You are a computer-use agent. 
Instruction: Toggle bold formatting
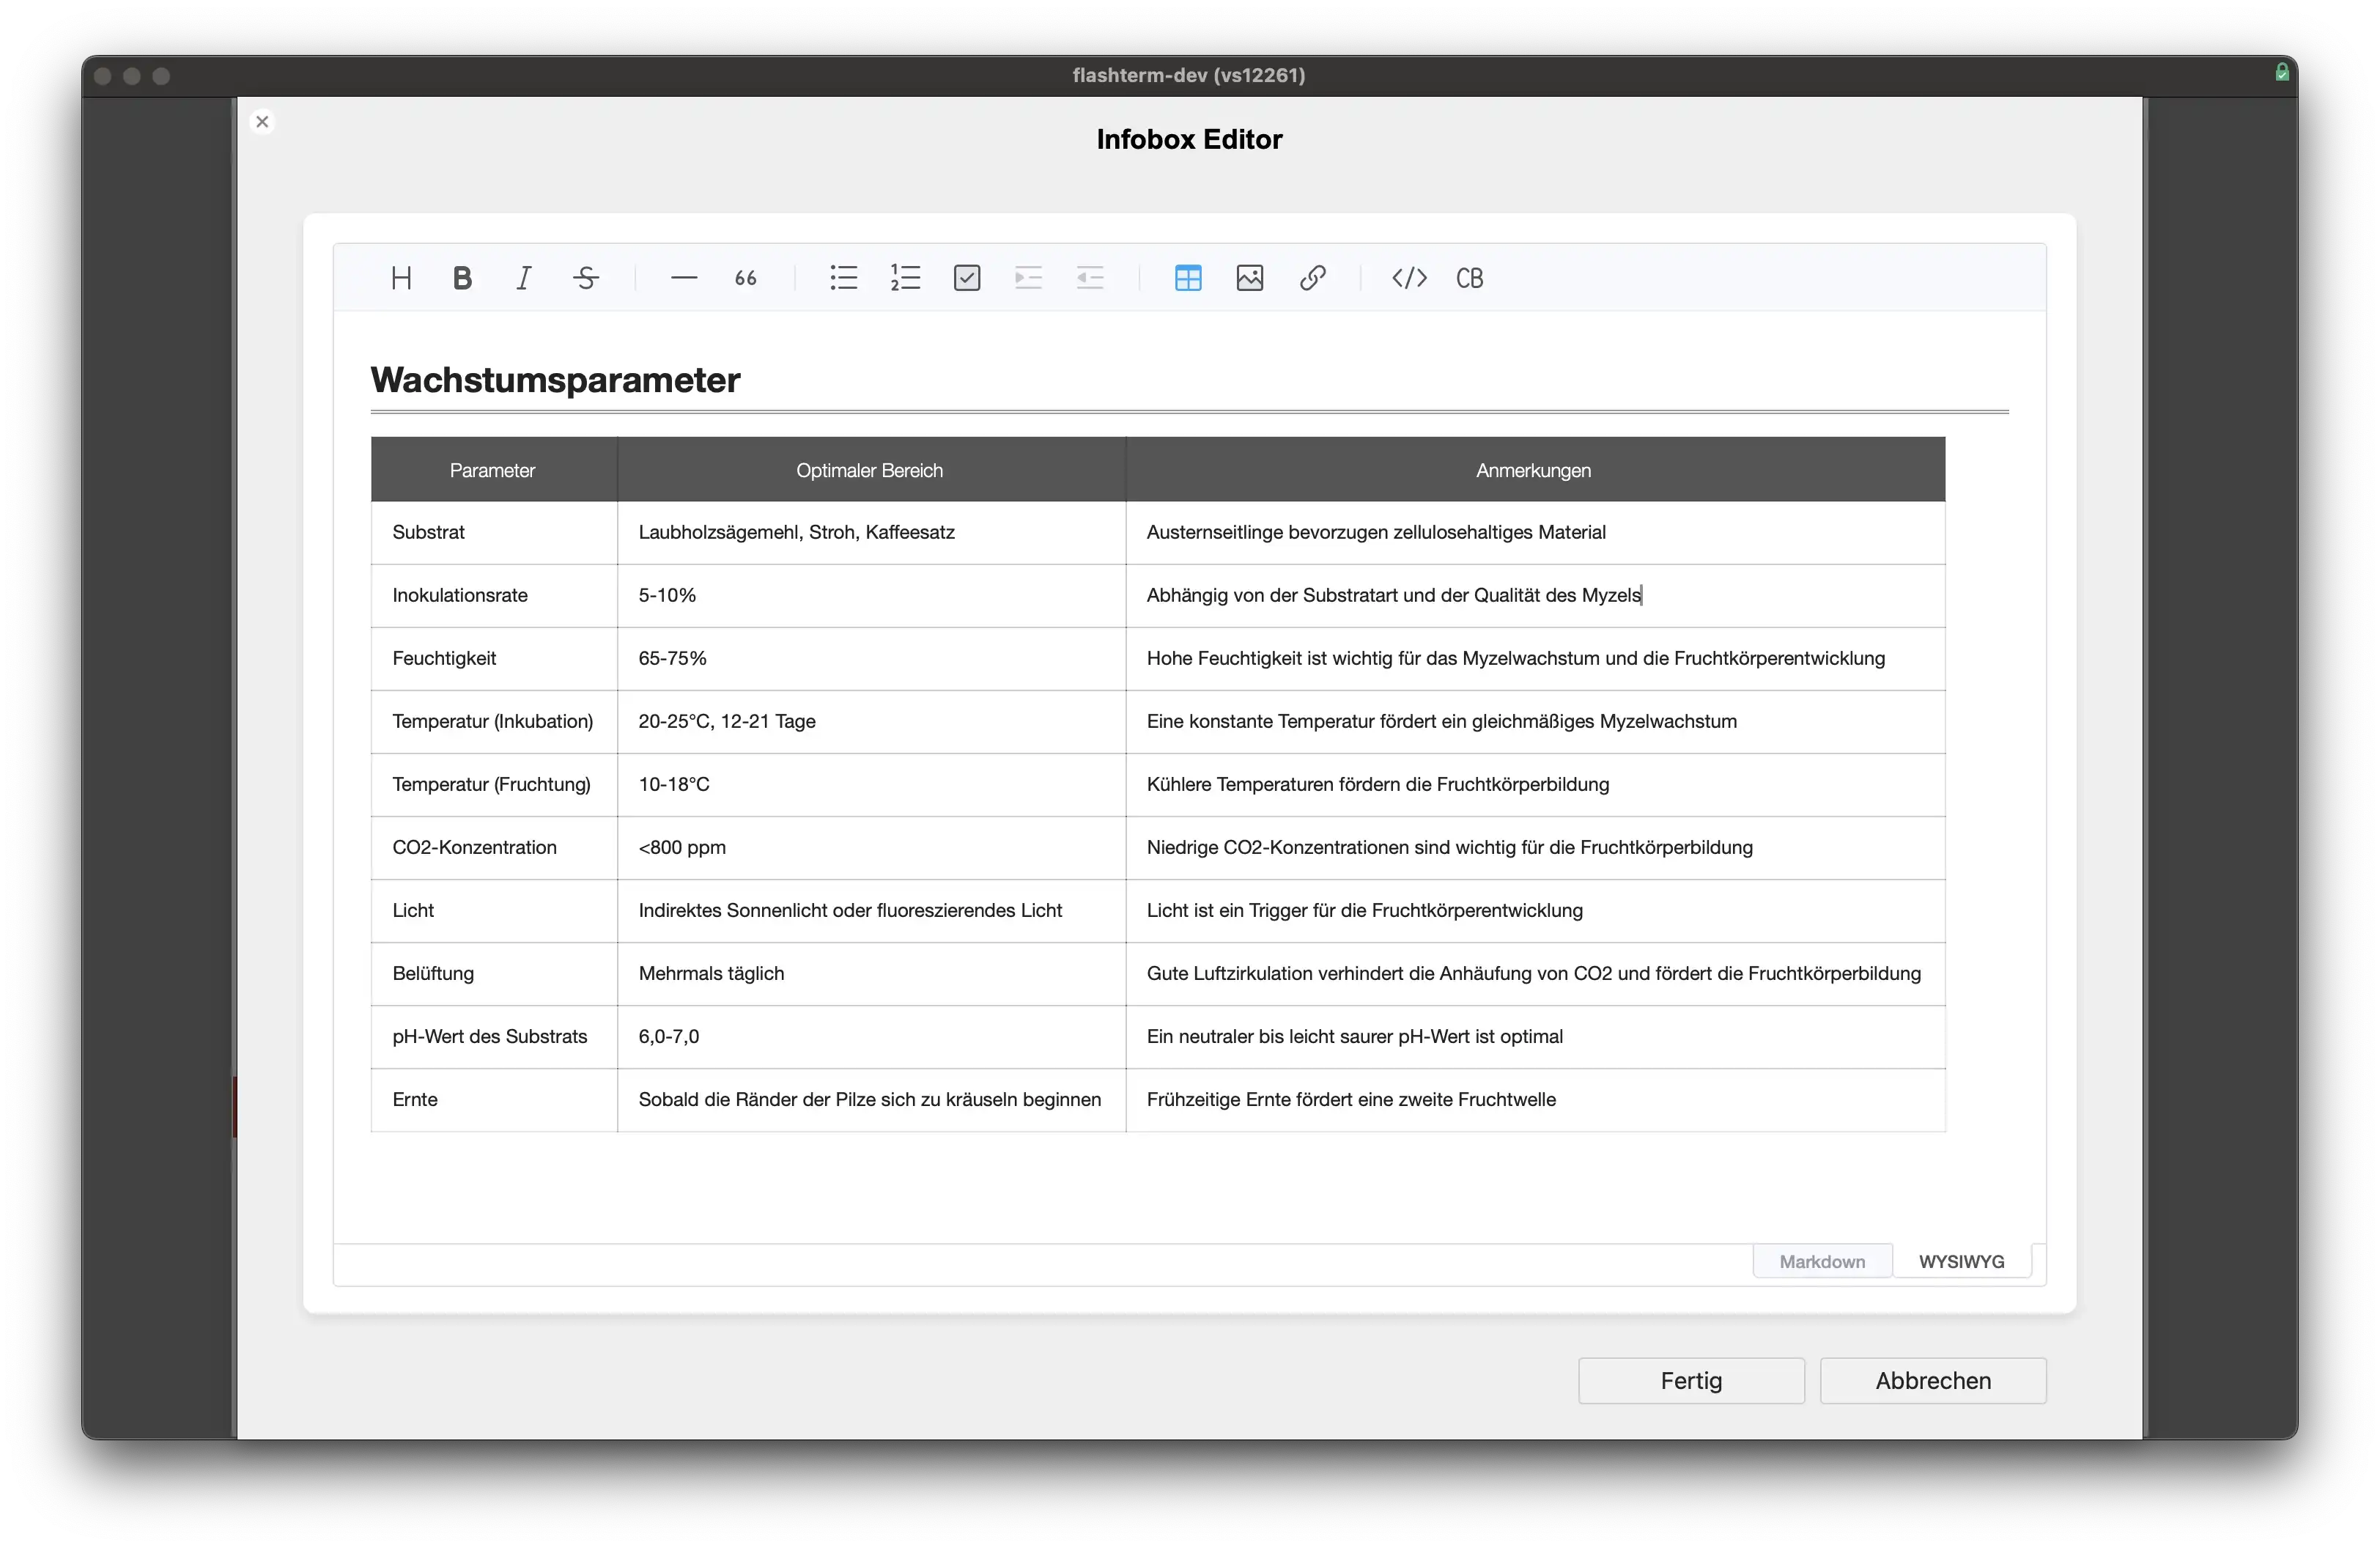(462, 278)
